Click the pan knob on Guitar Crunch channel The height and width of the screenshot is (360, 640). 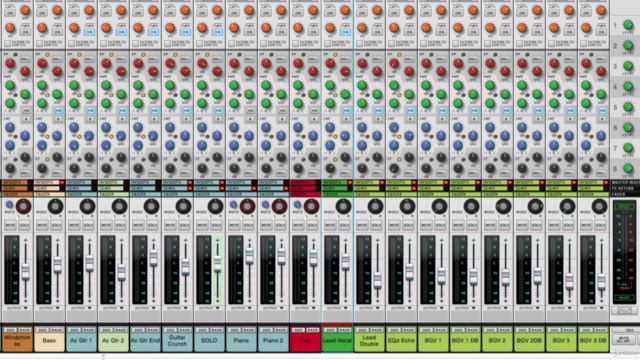point(183,207)
